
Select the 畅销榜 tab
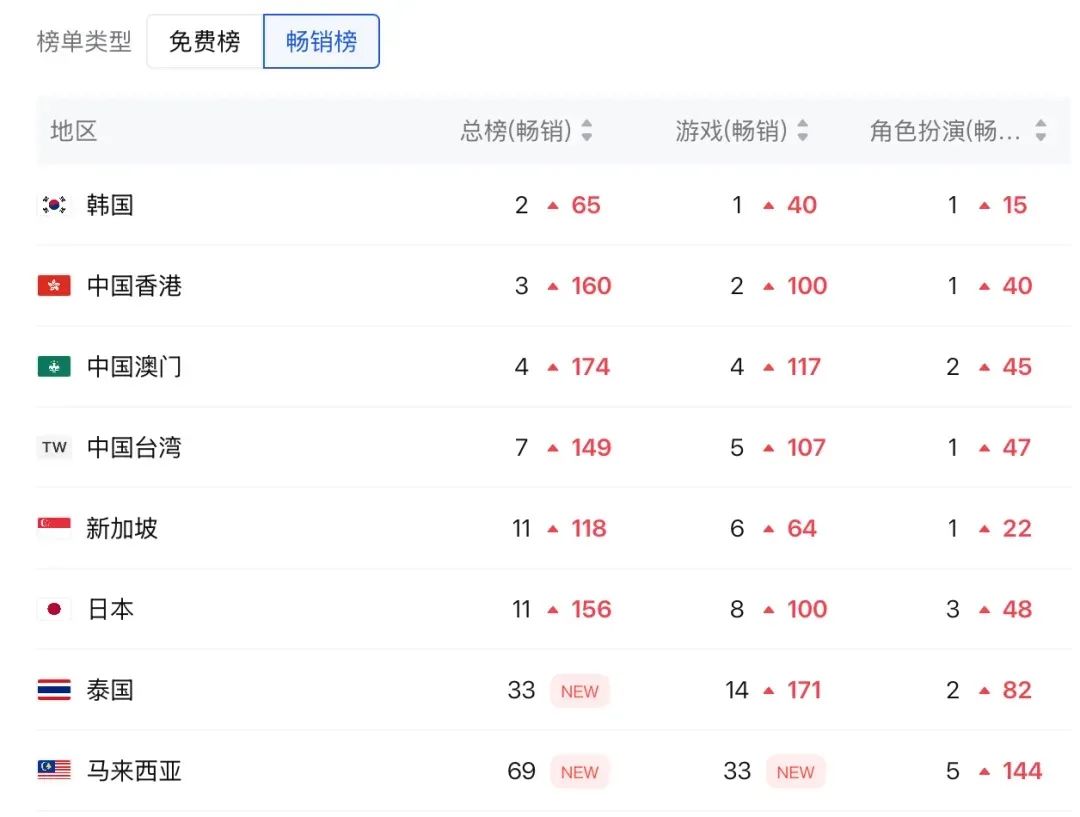321,42
